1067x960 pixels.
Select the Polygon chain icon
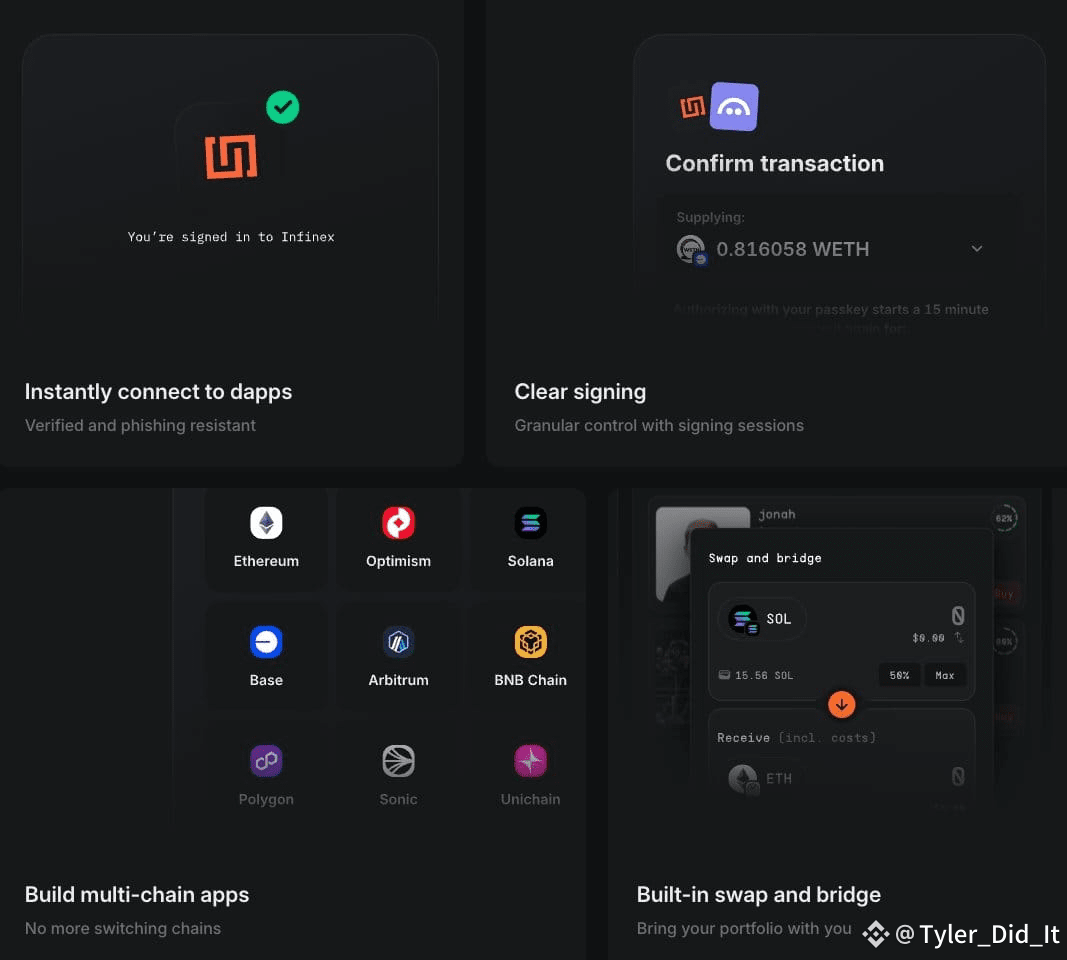pyautogui.click(x=266, y=761)
